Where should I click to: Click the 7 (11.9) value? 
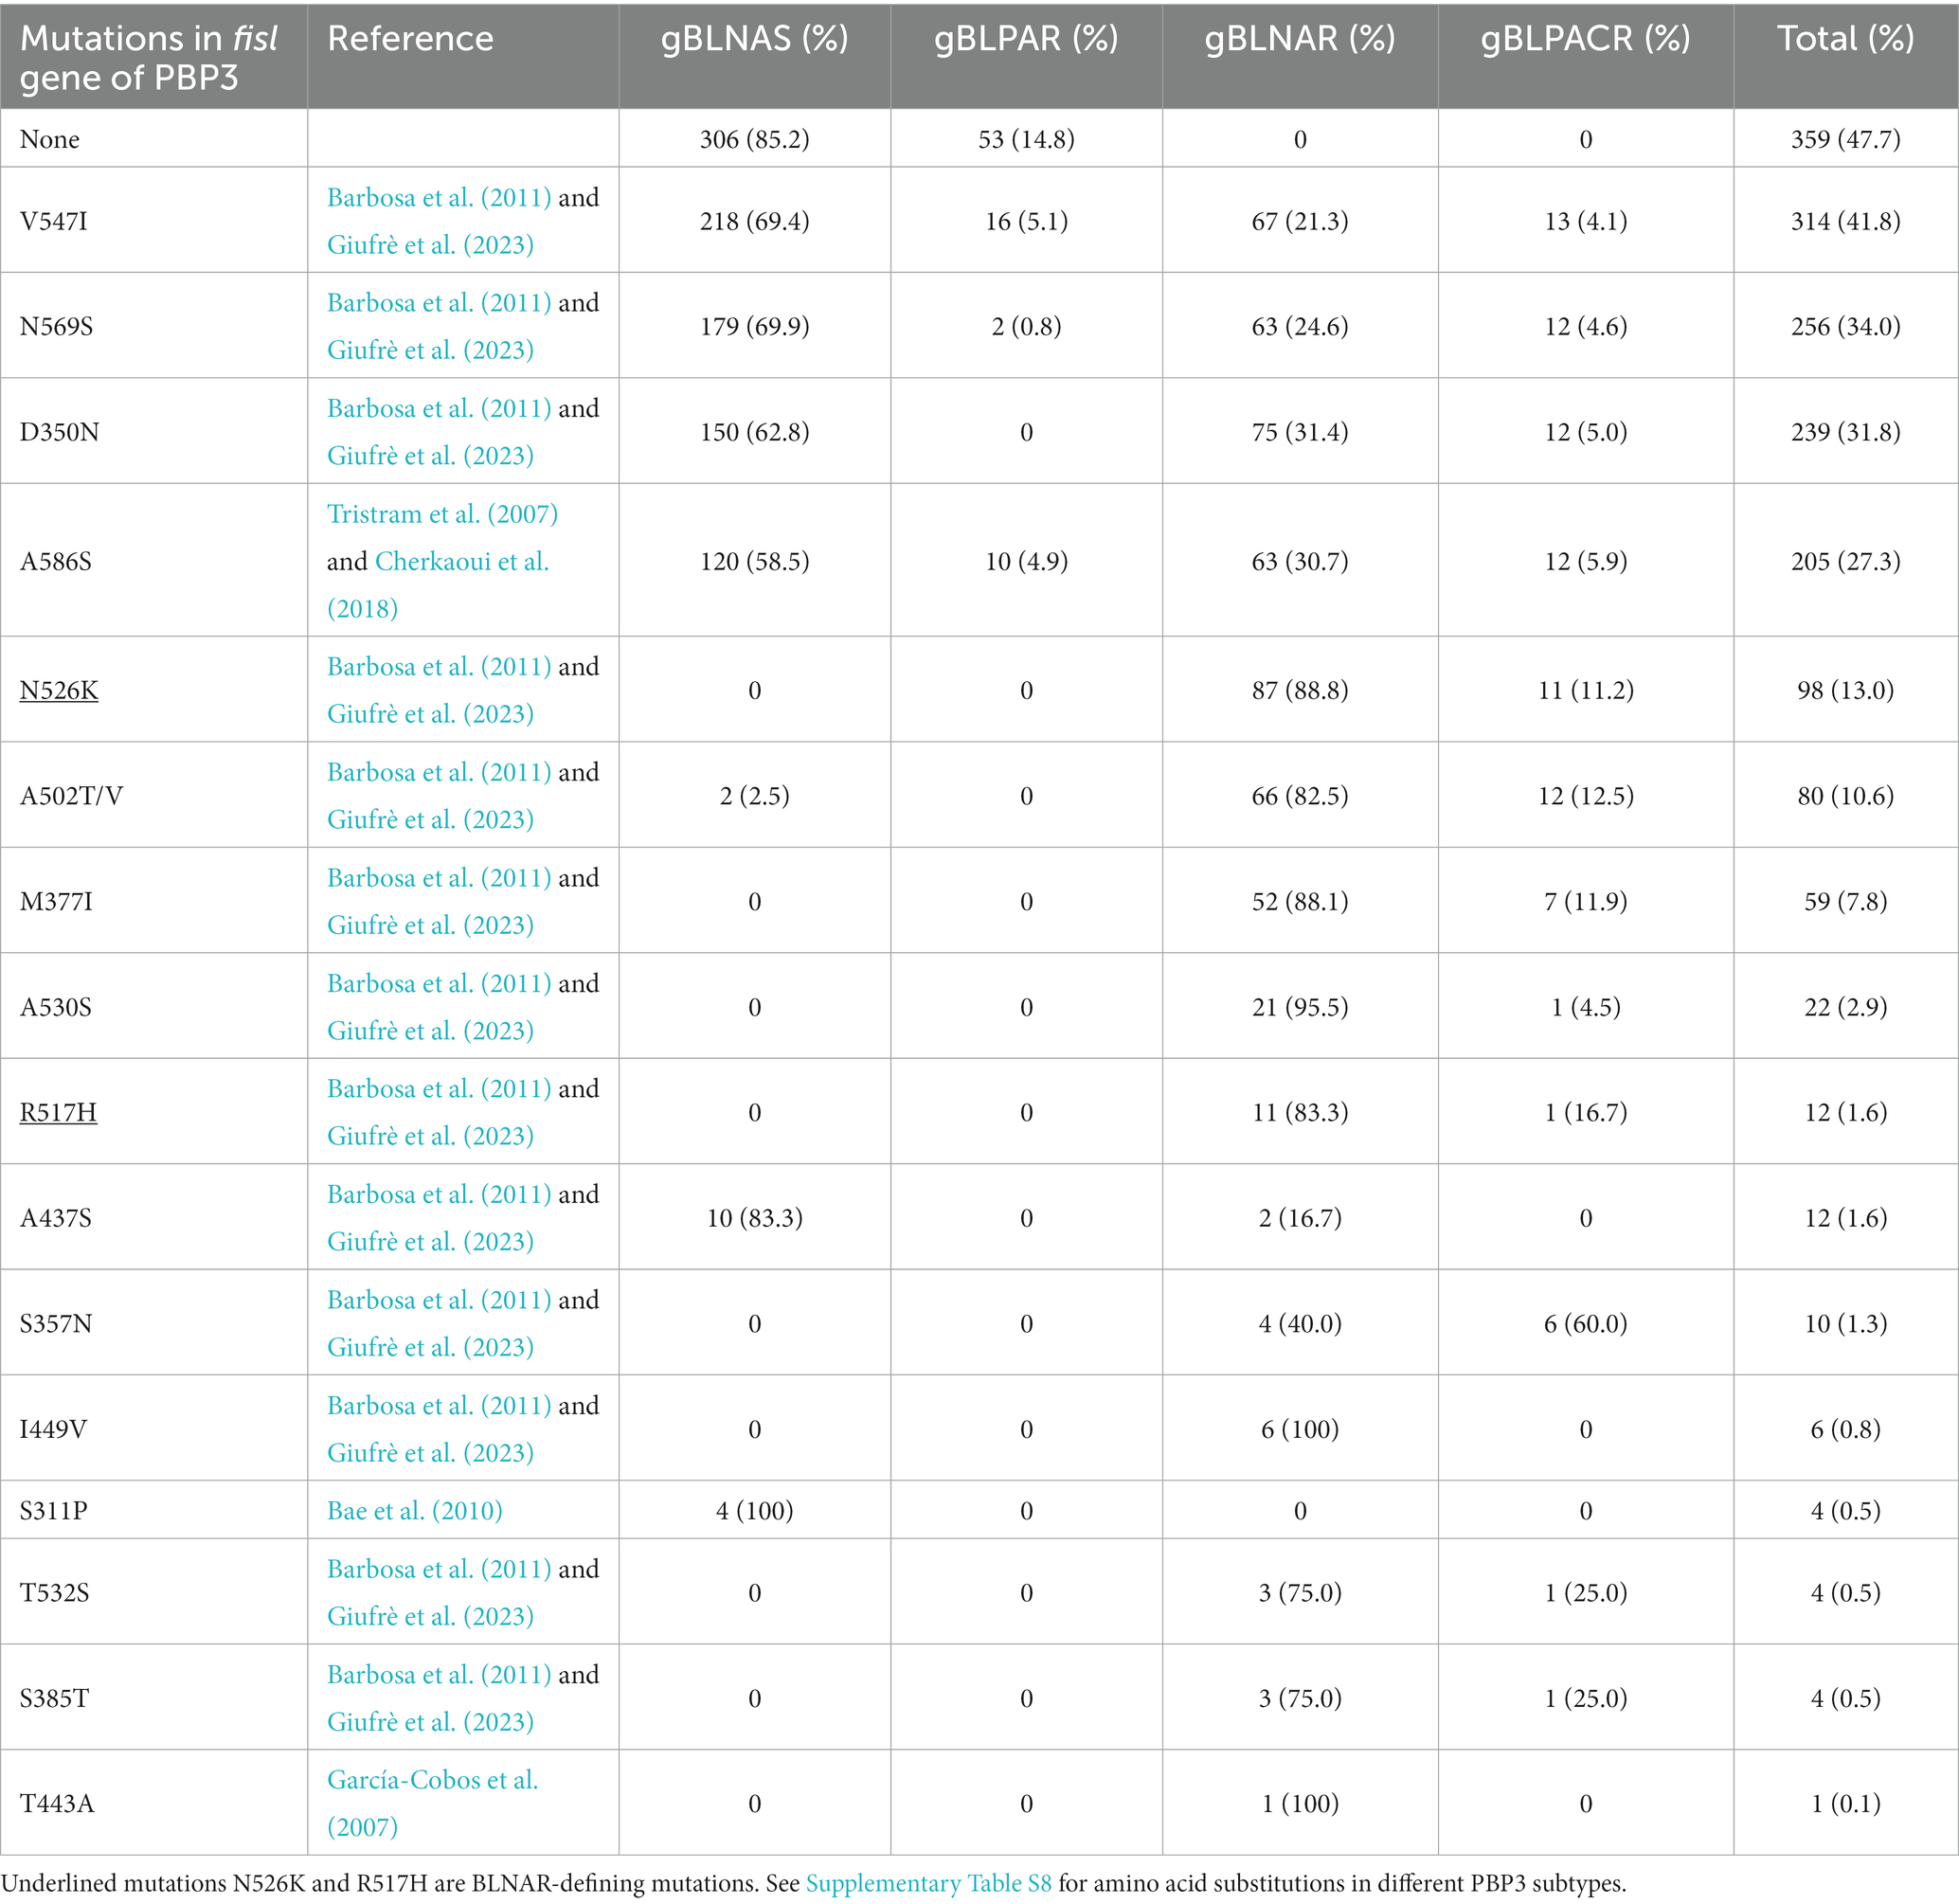[1585, 902]
